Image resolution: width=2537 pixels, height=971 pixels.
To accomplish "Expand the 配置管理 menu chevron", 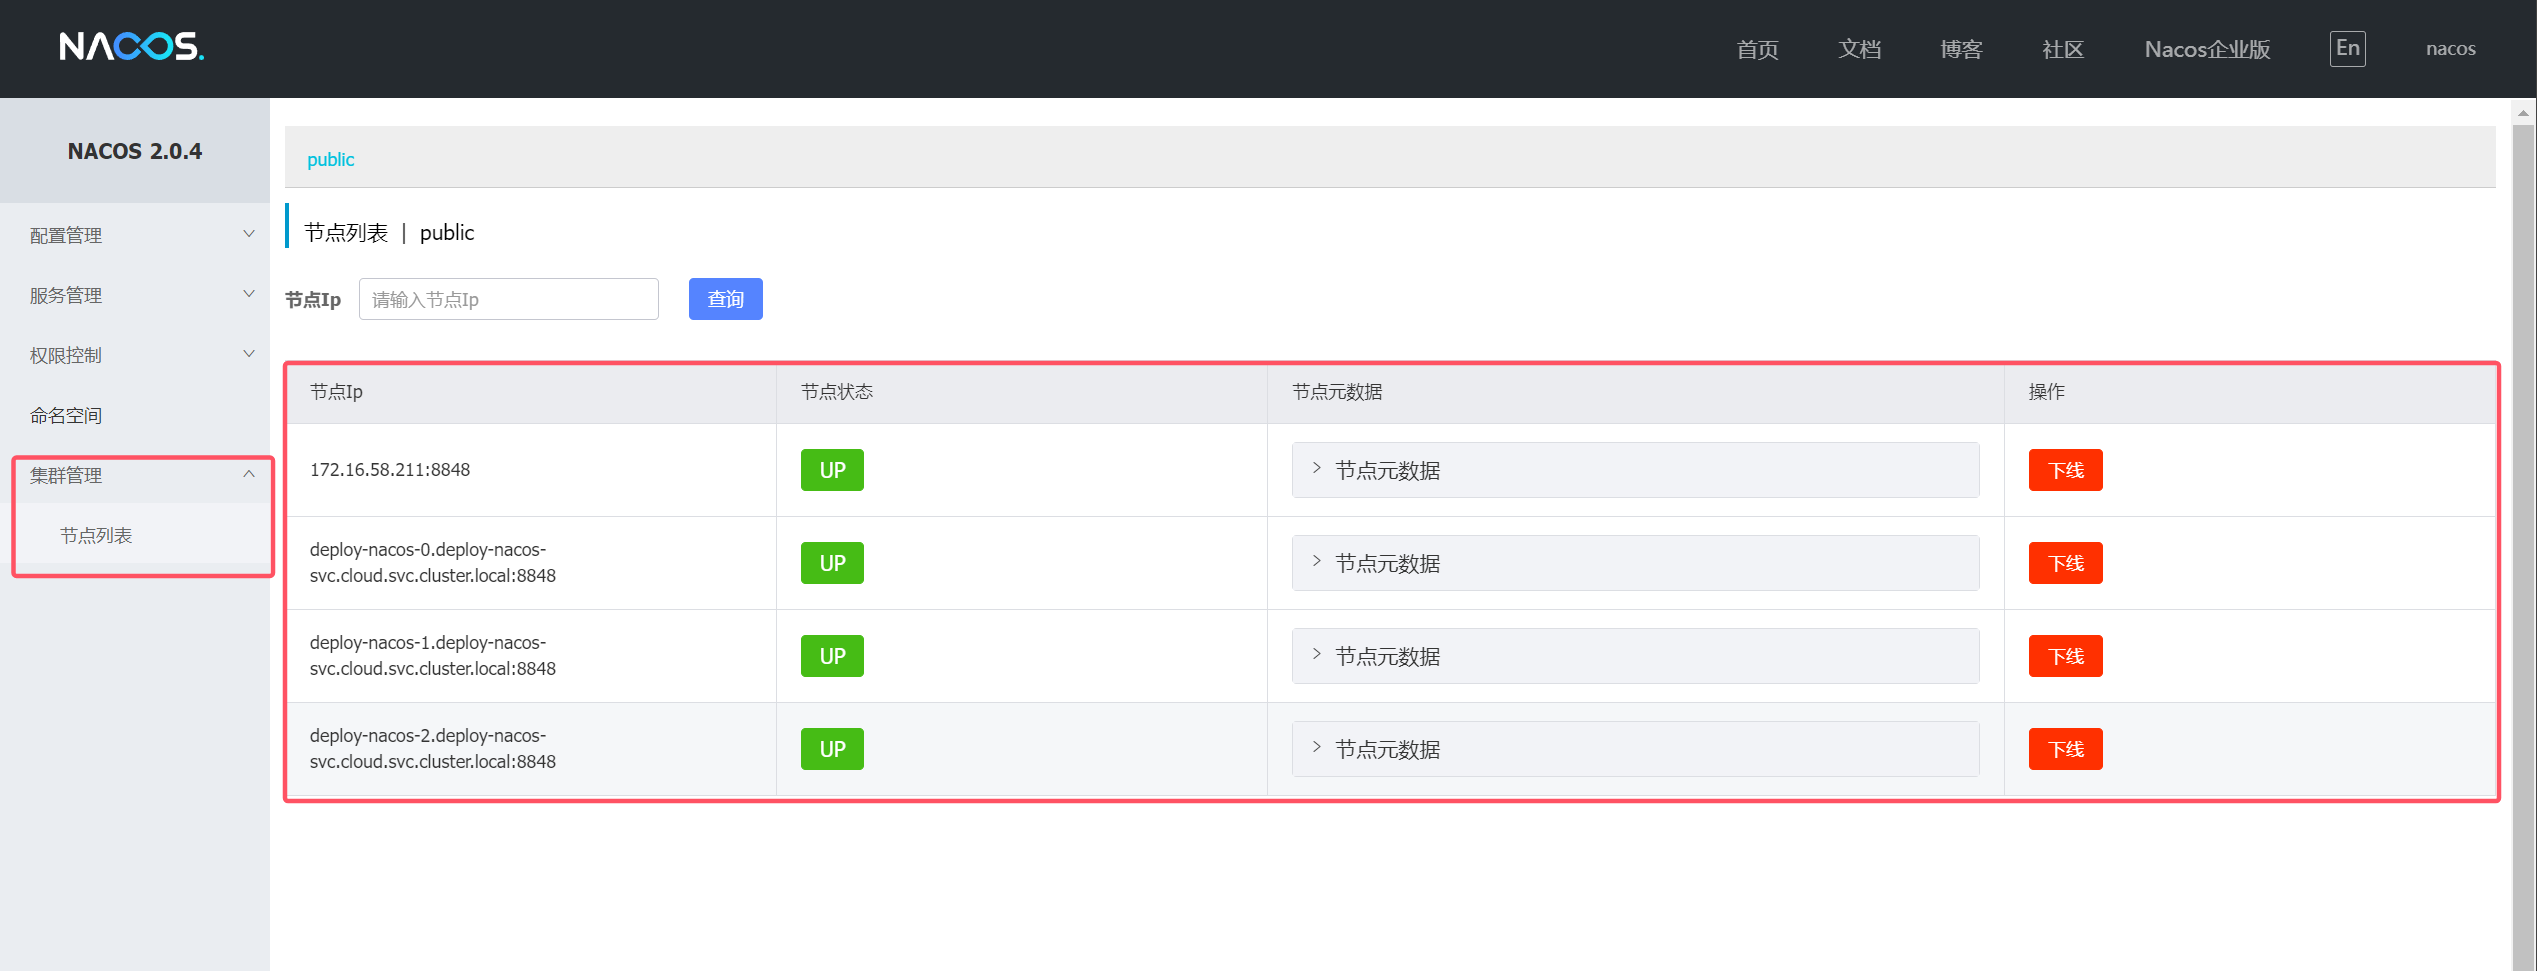I will click(x=249, y=234).
